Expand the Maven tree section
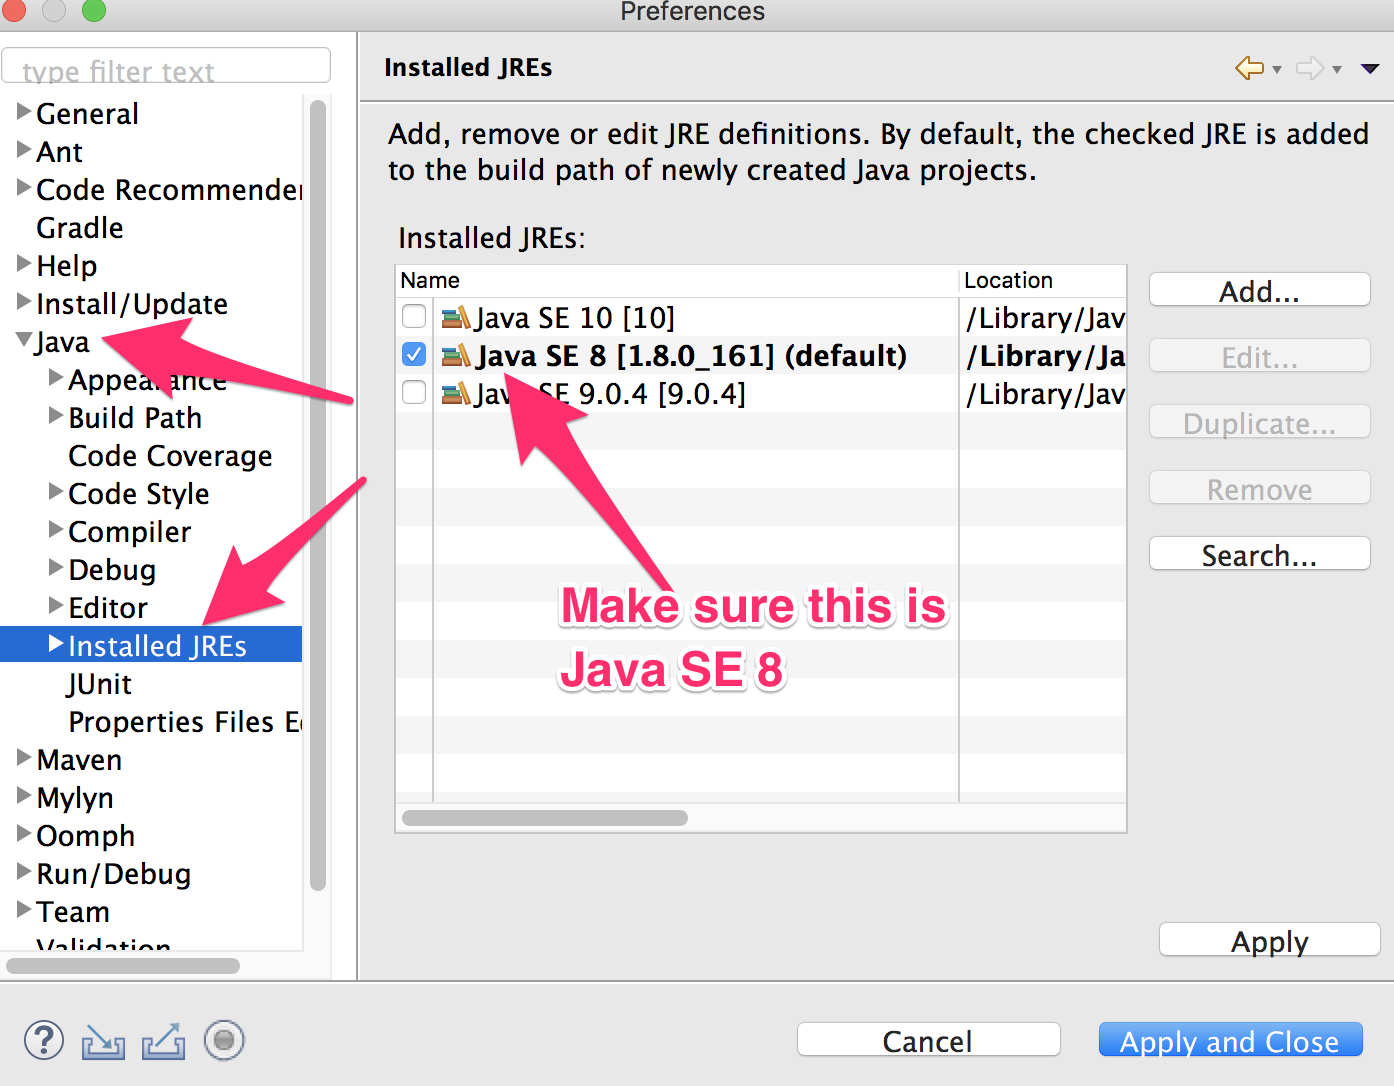The image size is (1394, 1086). (x=22, y=758)
